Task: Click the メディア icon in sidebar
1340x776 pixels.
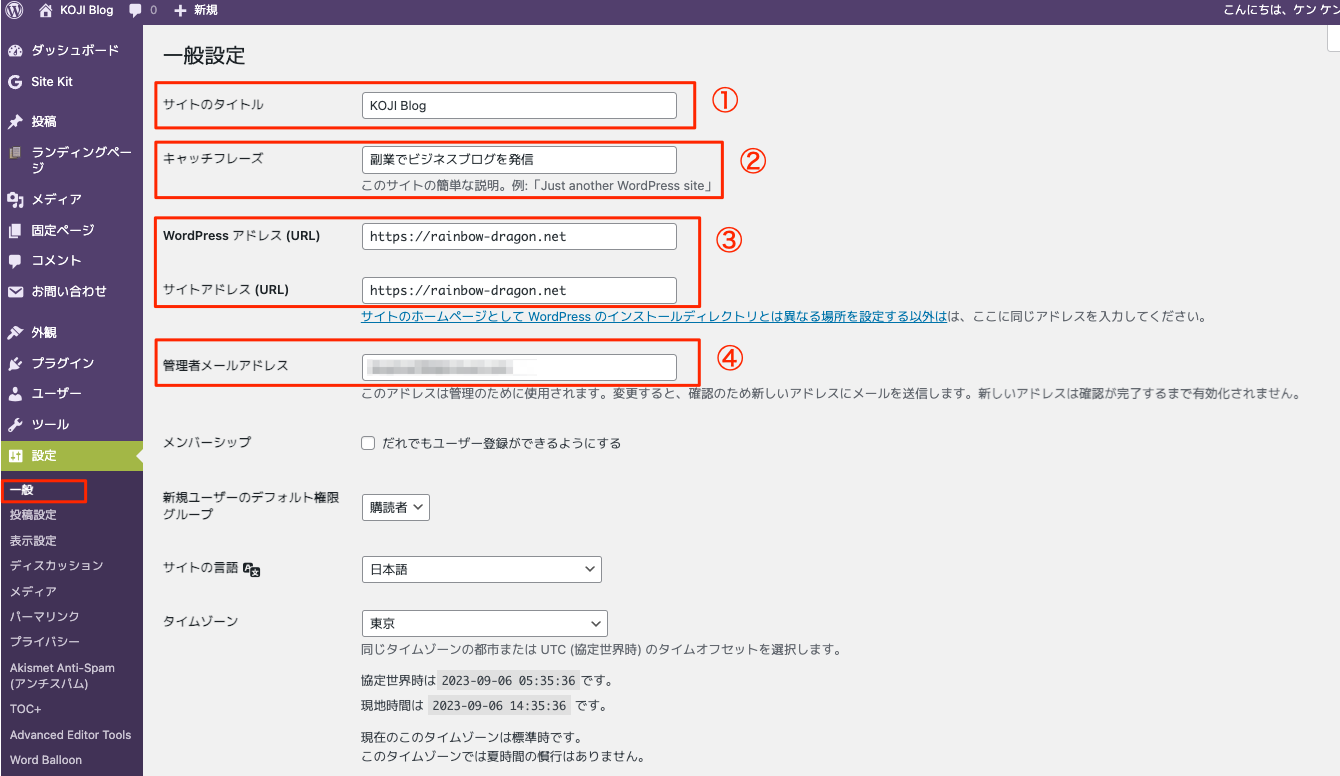Action: 15,199
